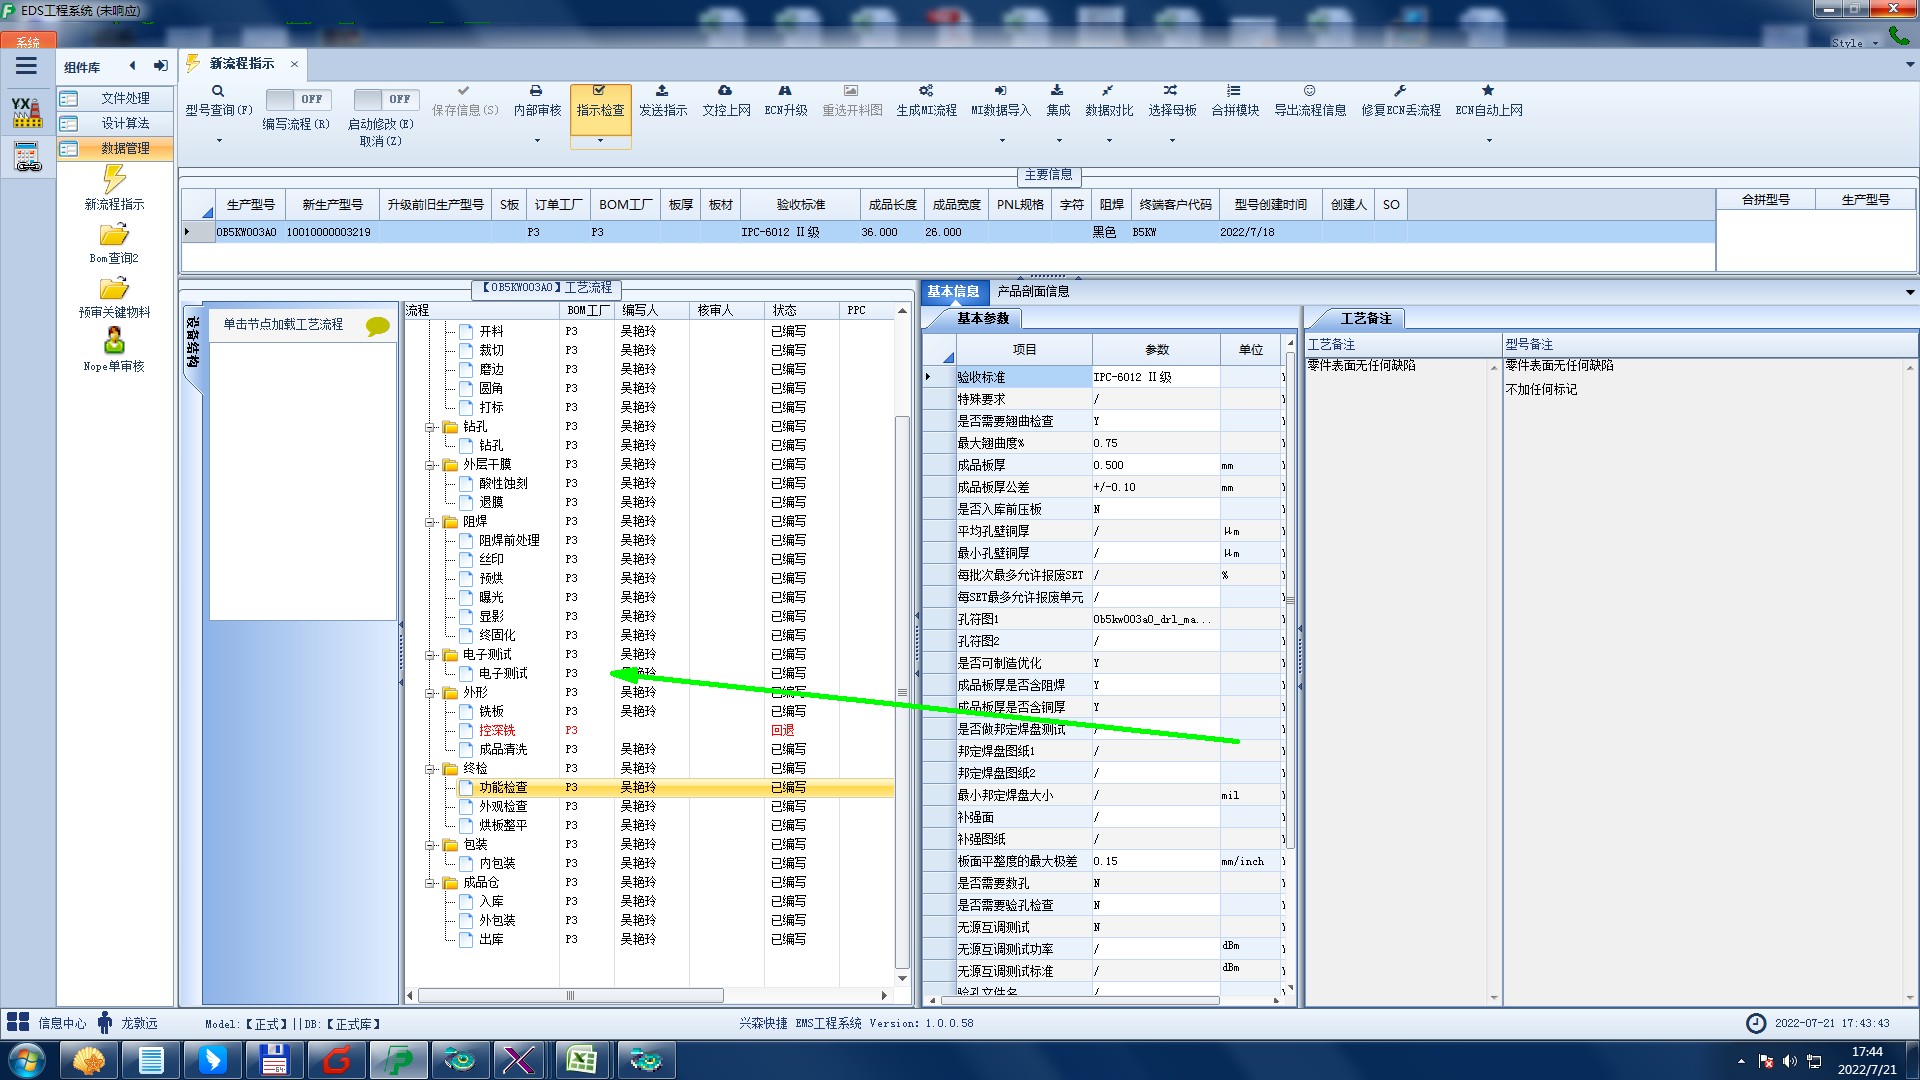Open dropdown arrow under 选择母板
The height and width of the screenshot is (1080, 1920).
[x=1172, y=141]
